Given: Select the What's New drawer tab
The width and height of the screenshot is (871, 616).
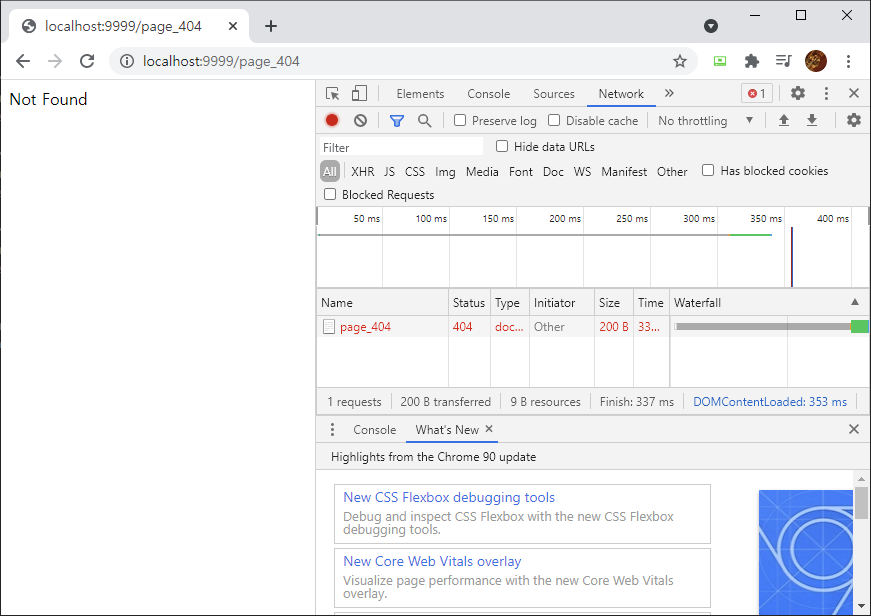Looking at the screenshot, I should click(x=447, y=430).
